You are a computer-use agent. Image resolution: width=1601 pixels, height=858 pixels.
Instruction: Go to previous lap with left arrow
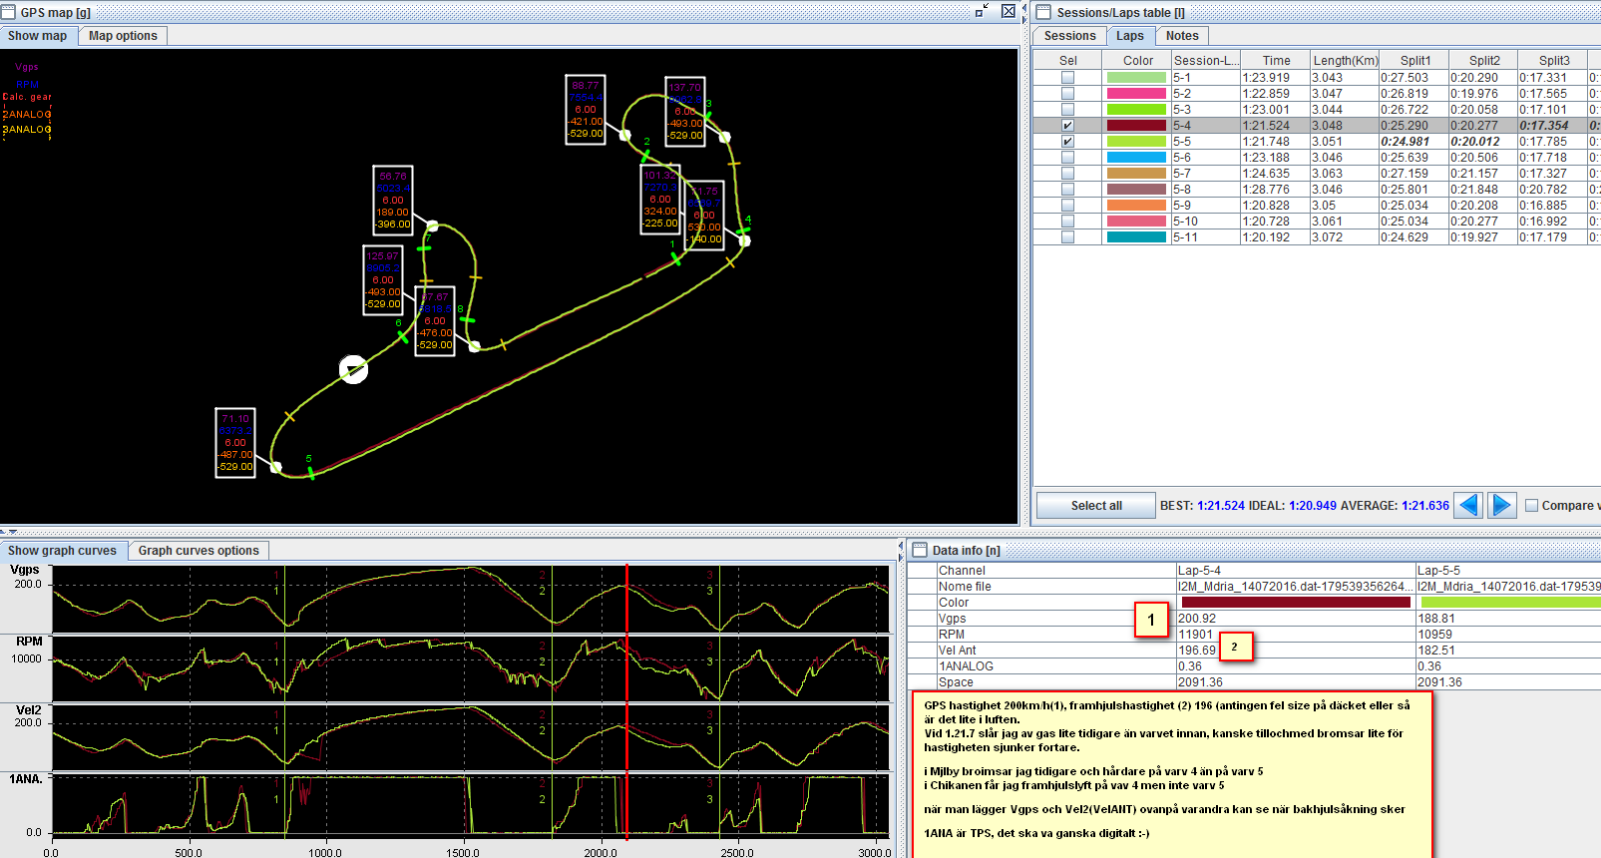click(x=1468, y=505)
